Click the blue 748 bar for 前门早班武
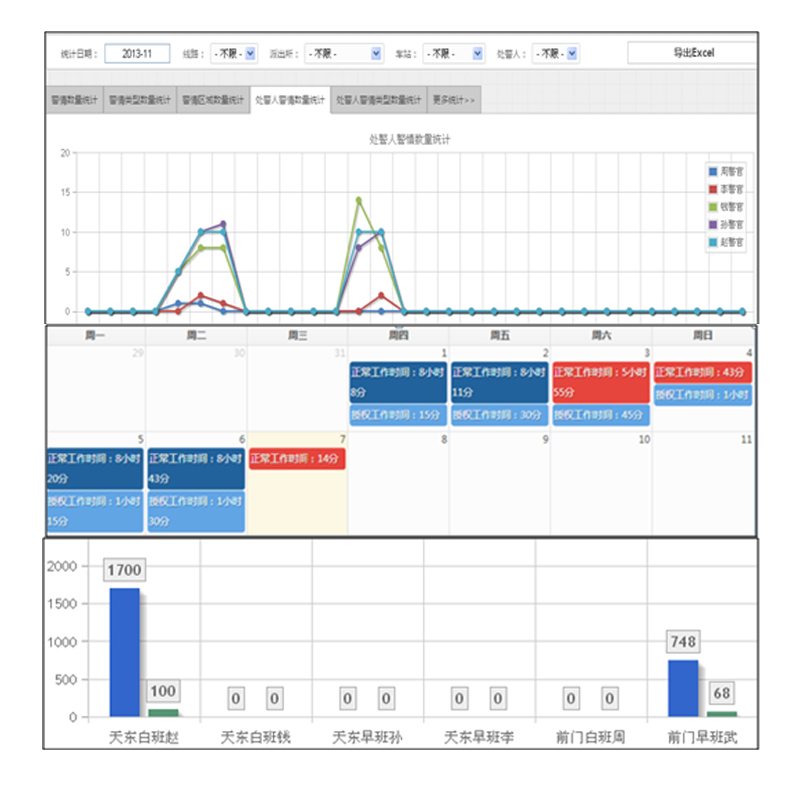The width and height of the screenshot is (800, 800). point(682,688)
